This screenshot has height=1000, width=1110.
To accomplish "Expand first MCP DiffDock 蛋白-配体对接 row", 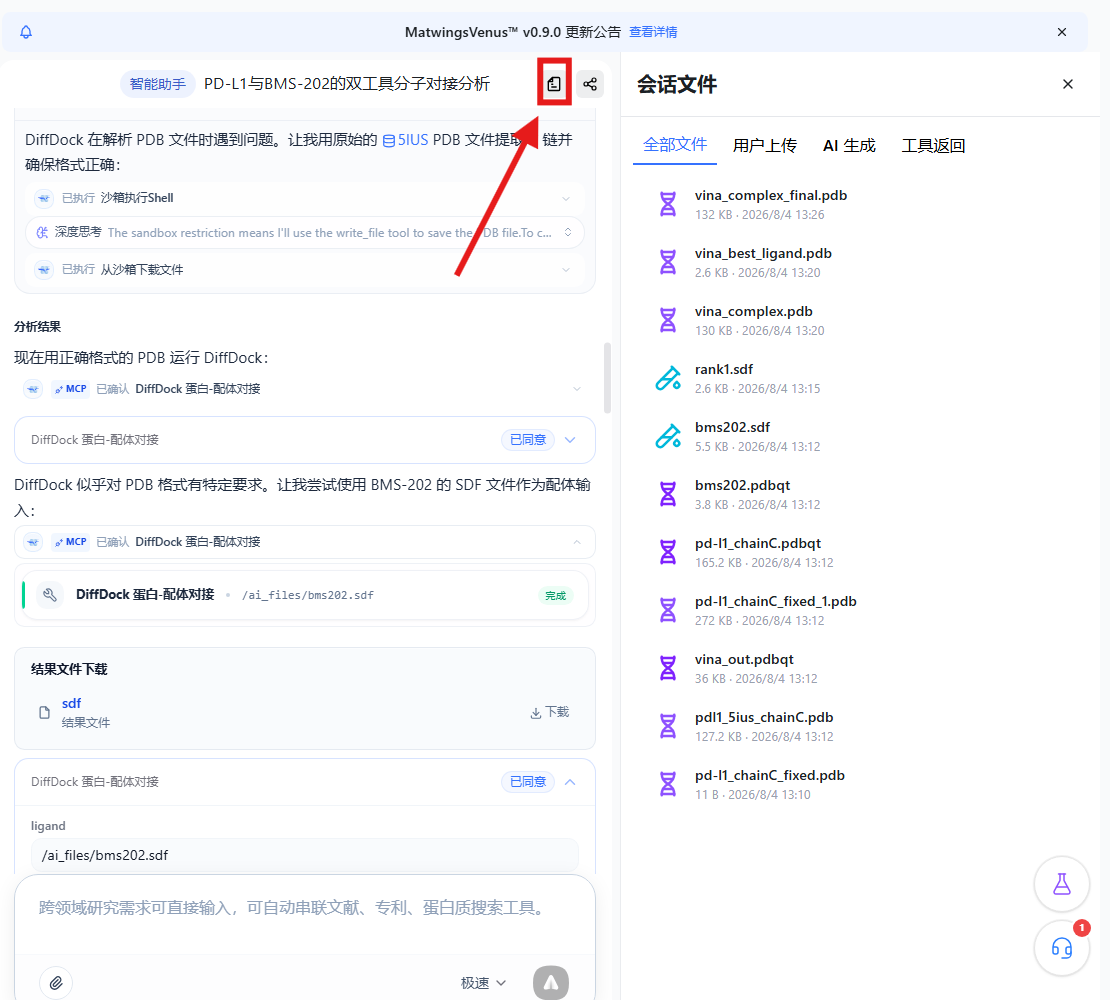I will [x=304, y=389].
